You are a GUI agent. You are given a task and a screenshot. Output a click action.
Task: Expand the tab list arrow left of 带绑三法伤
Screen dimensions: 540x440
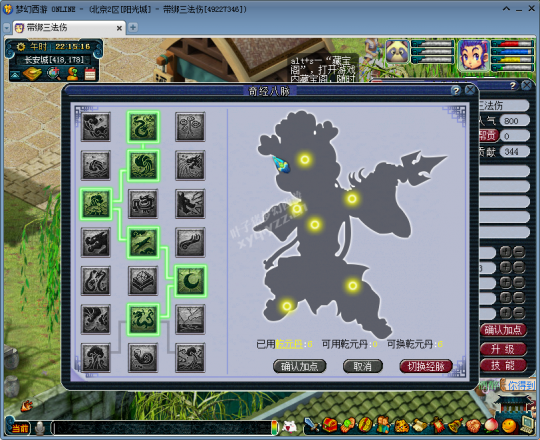7,28
